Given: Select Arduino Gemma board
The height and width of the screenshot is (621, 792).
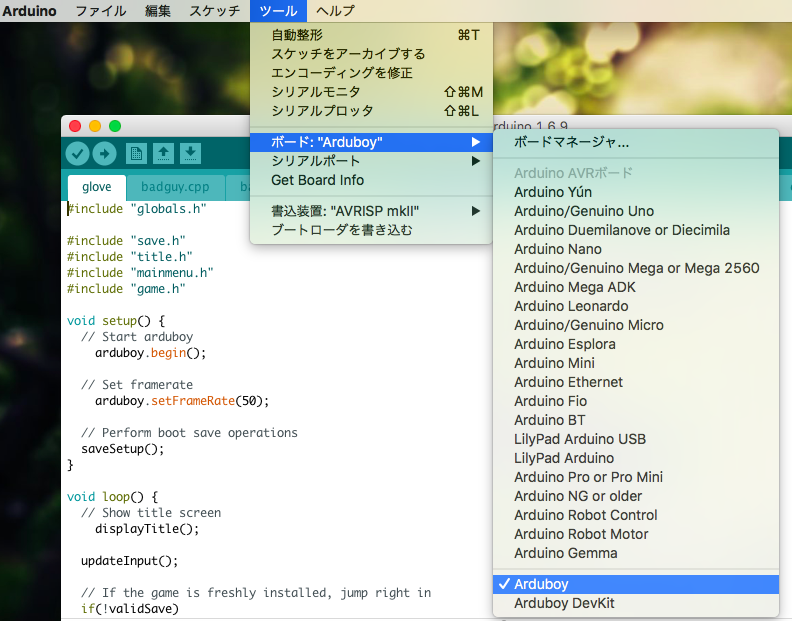Looking at the screenshot, I should [x=636, y=553].
